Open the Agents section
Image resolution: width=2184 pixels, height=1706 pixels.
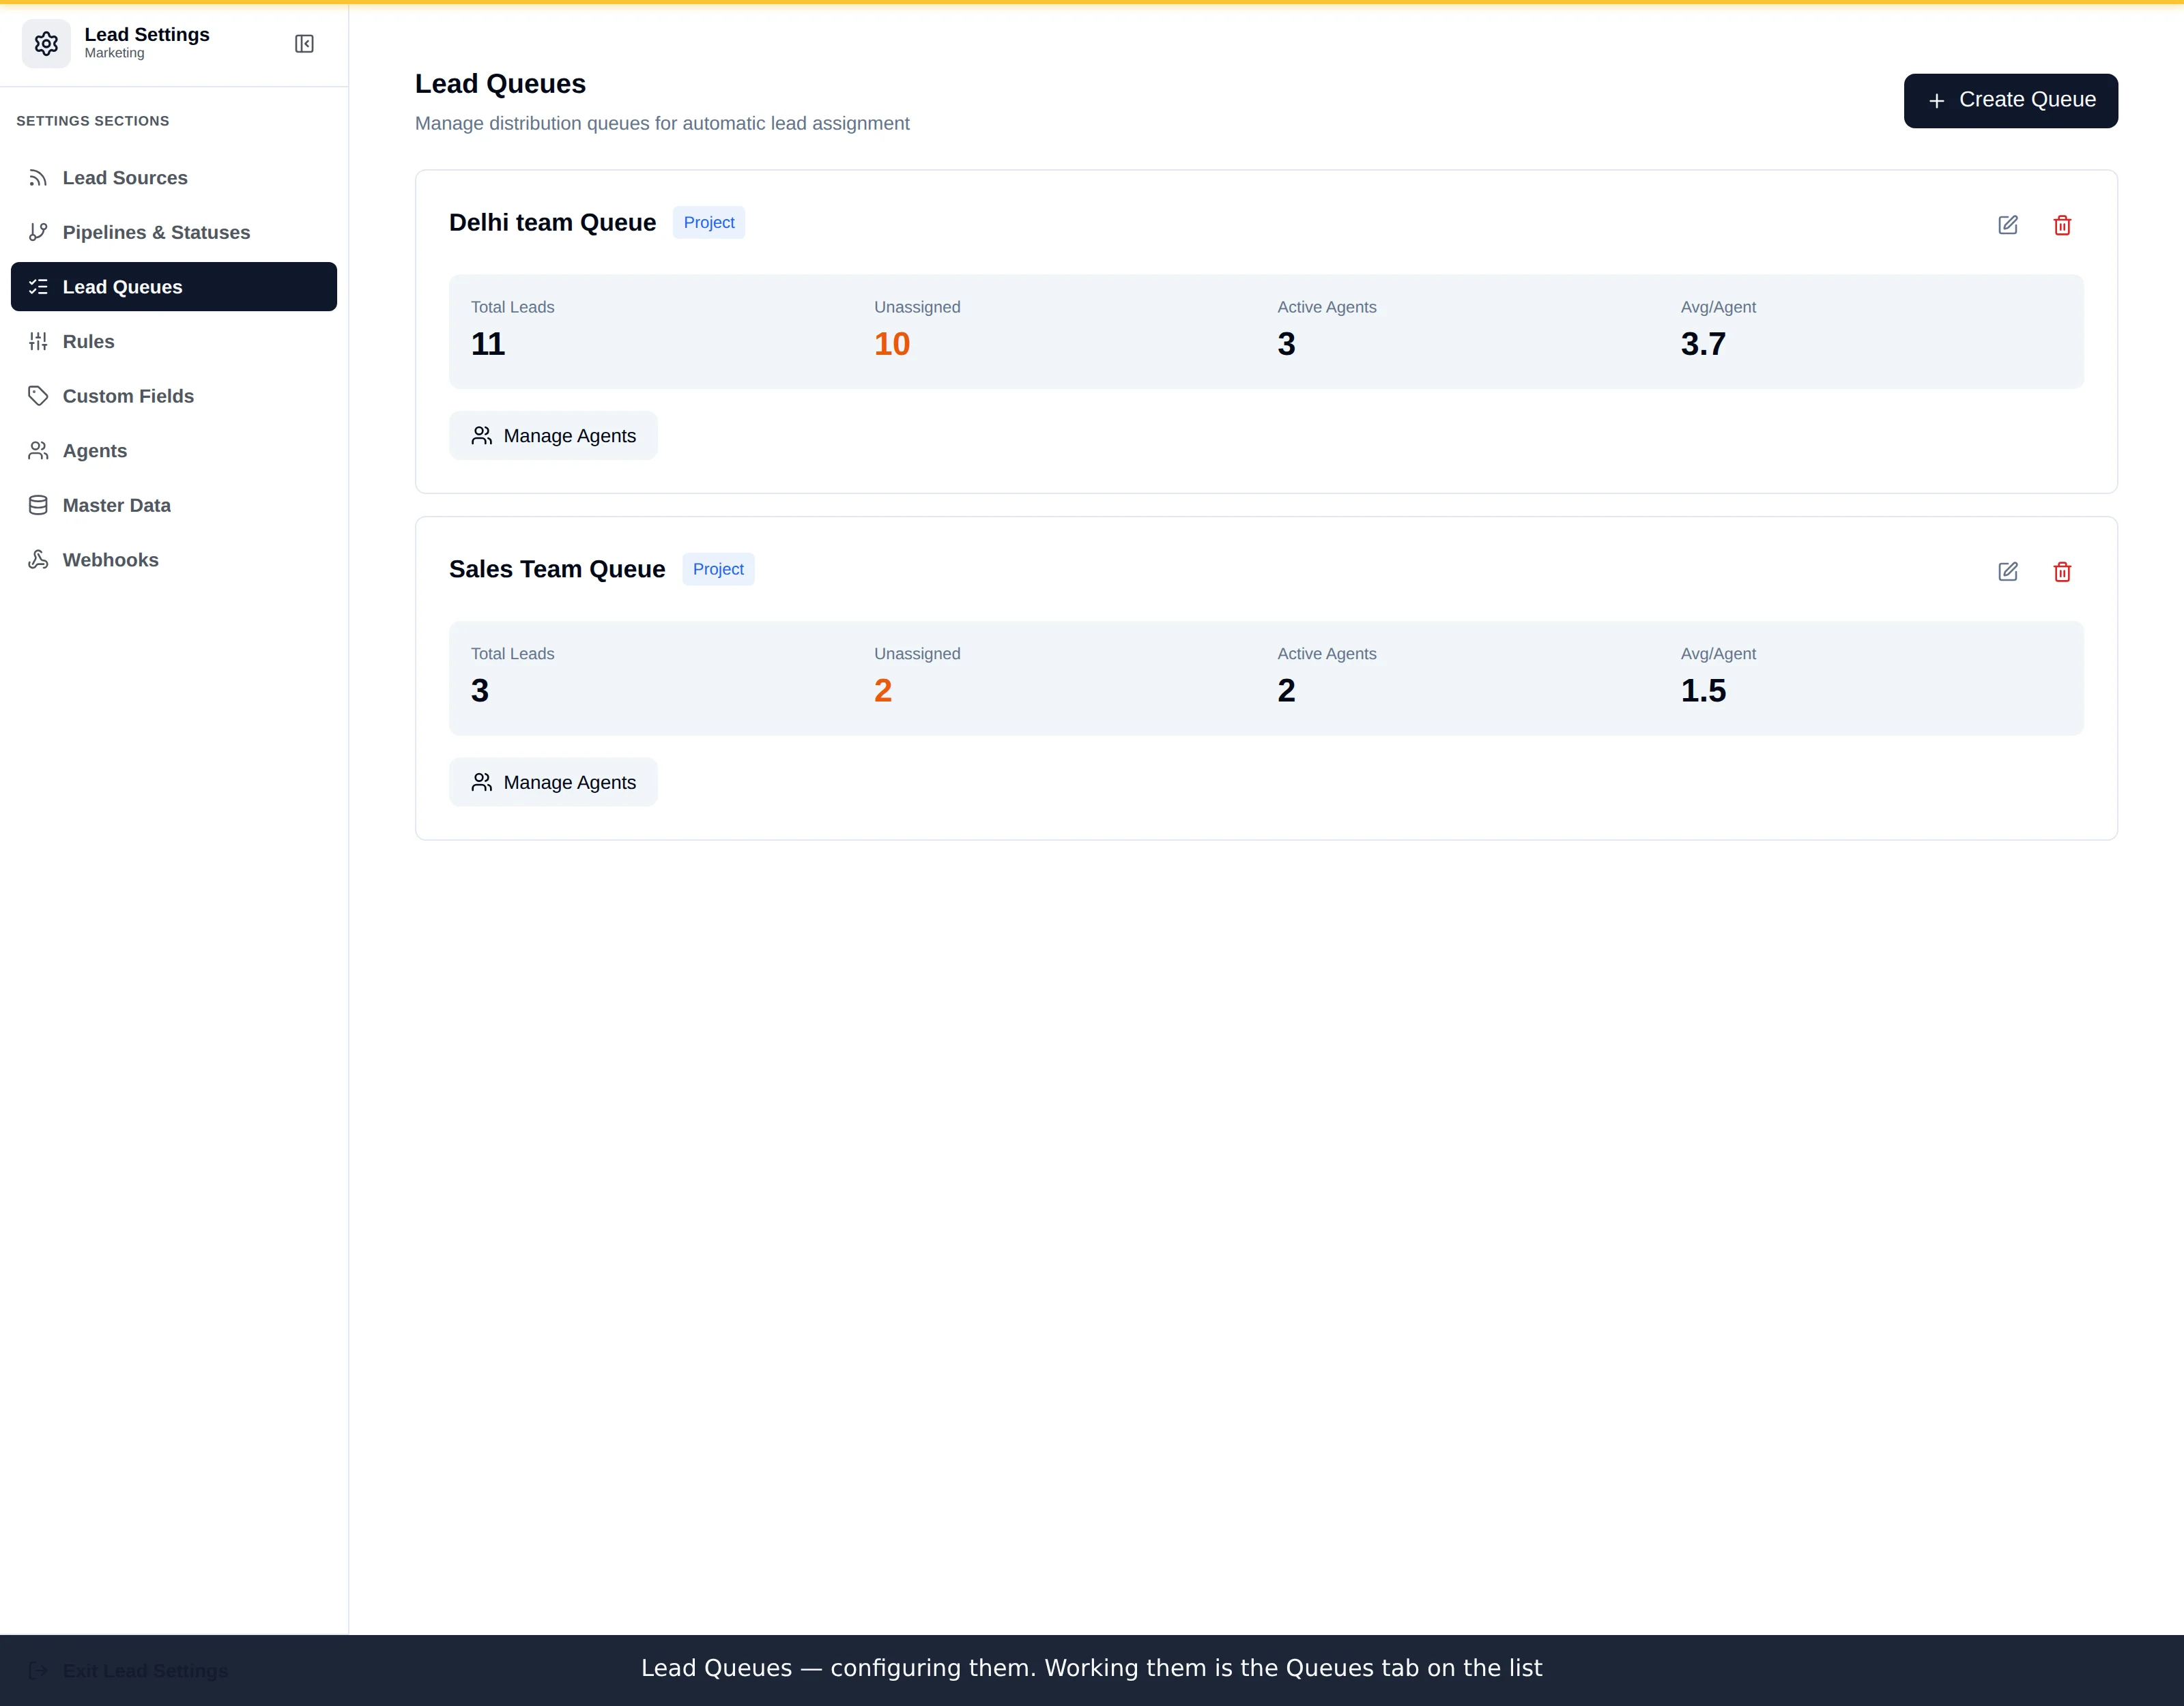click(174, 451)
